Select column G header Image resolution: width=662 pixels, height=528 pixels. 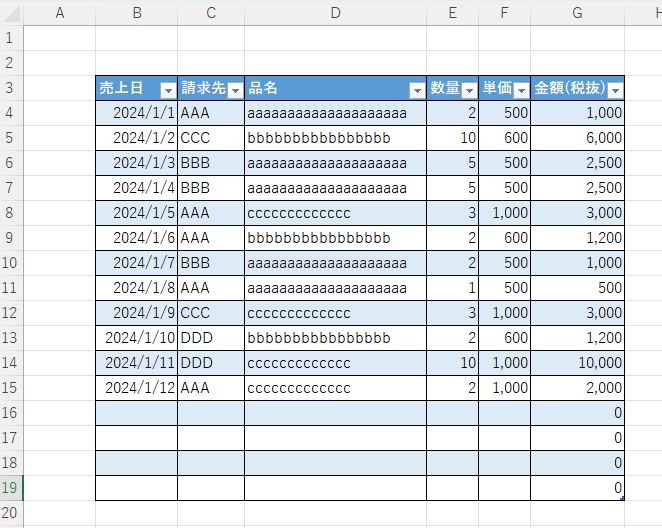pos(578,13)
